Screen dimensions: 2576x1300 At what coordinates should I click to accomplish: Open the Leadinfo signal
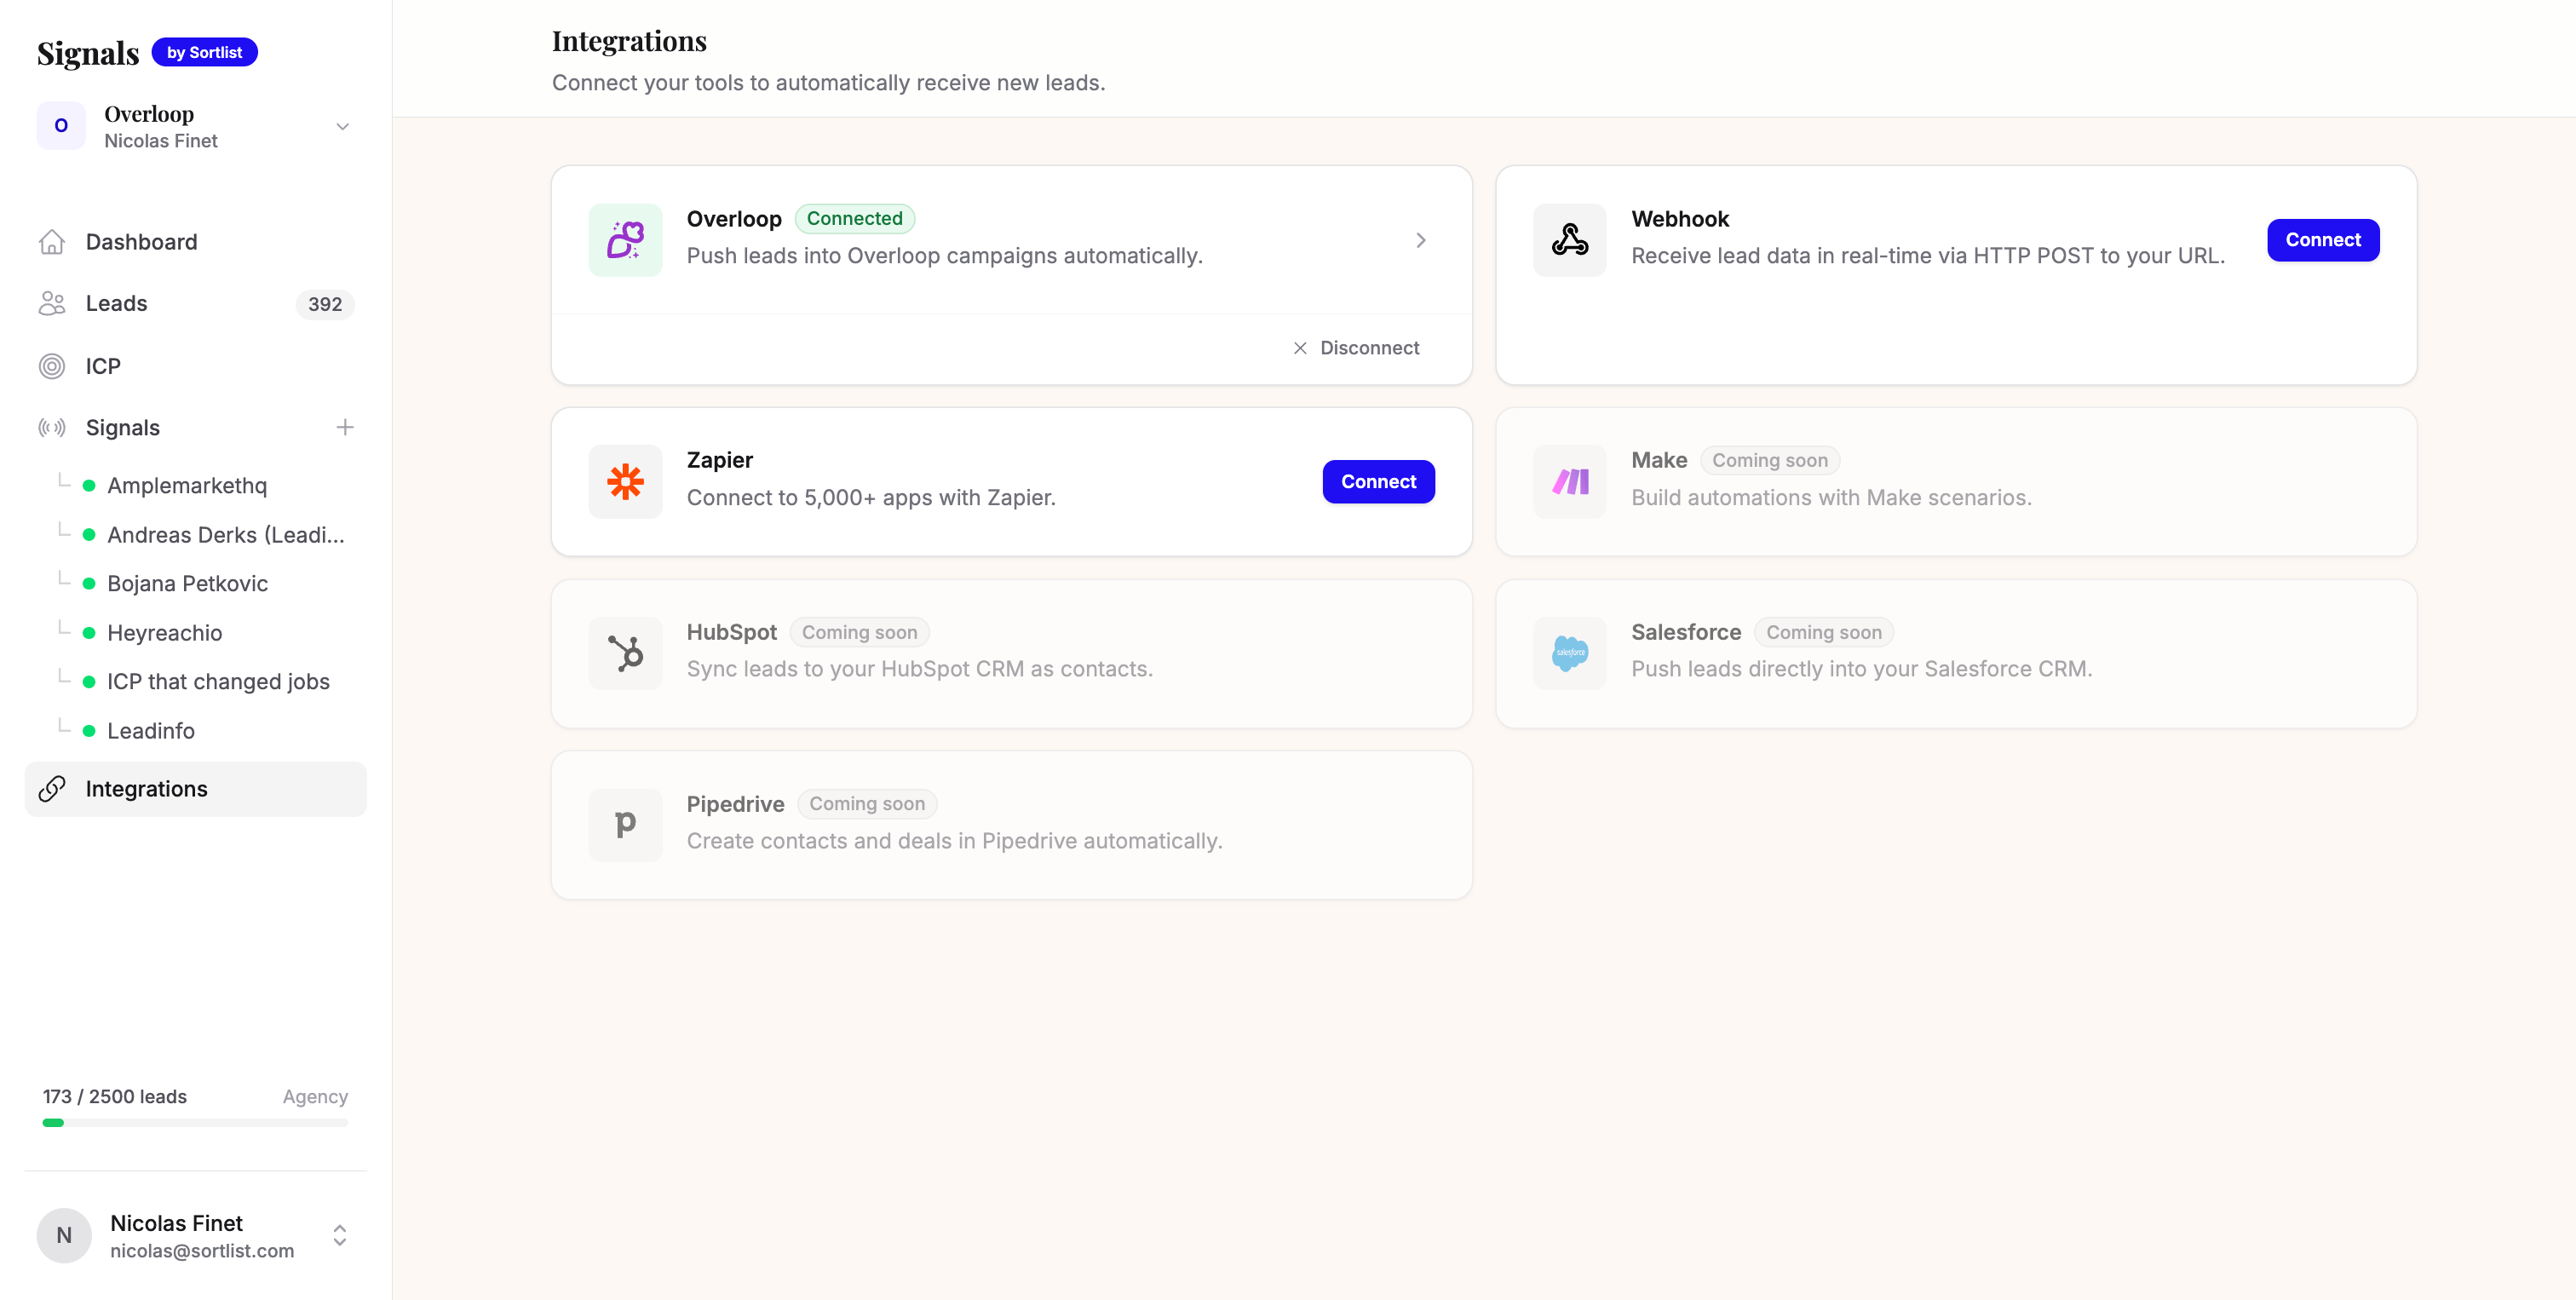[151, 731]
